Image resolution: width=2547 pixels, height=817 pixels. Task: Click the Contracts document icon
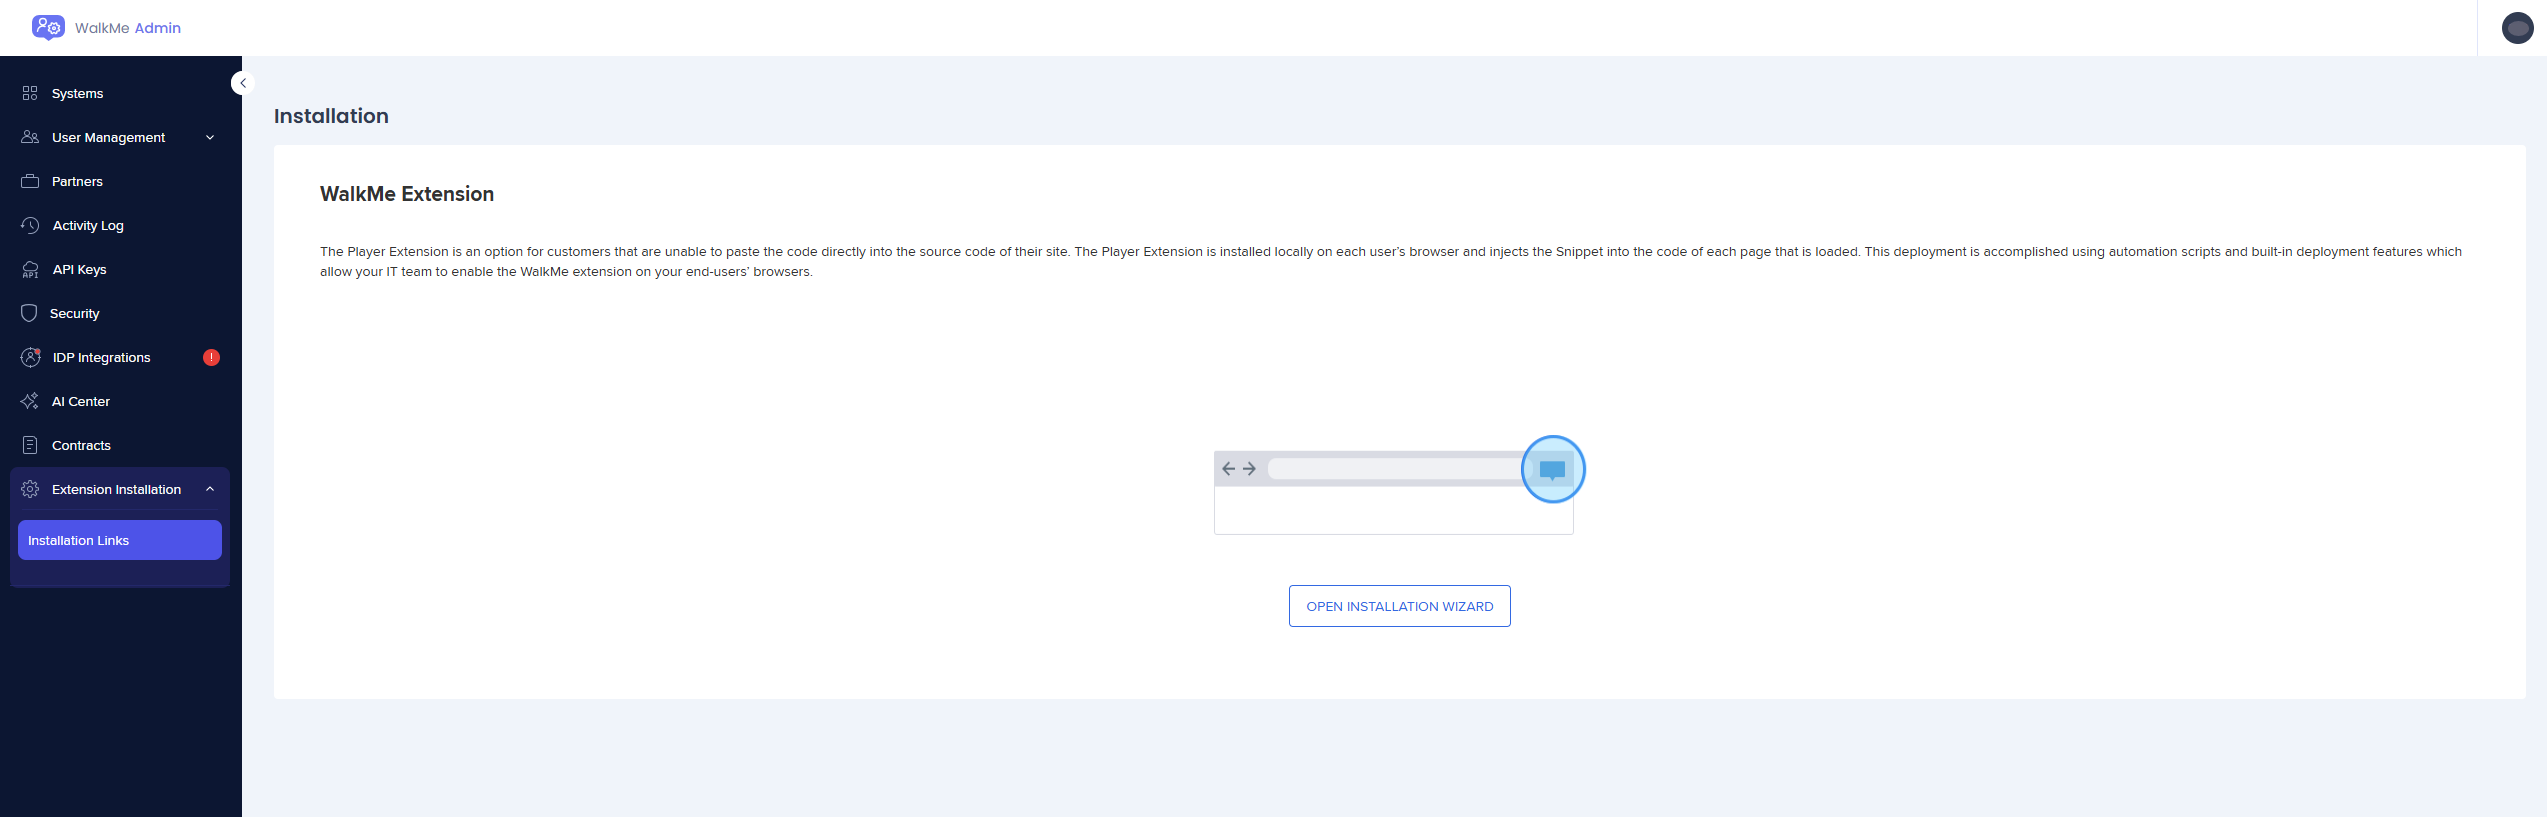click(x=30, y=445)
